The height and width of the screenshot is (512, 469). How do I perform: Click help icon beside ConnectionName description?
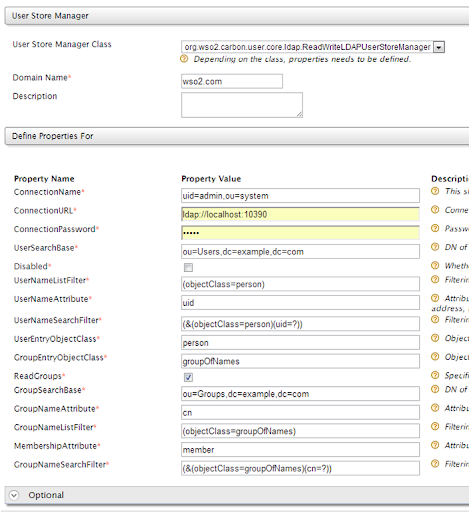click(435, 191)
